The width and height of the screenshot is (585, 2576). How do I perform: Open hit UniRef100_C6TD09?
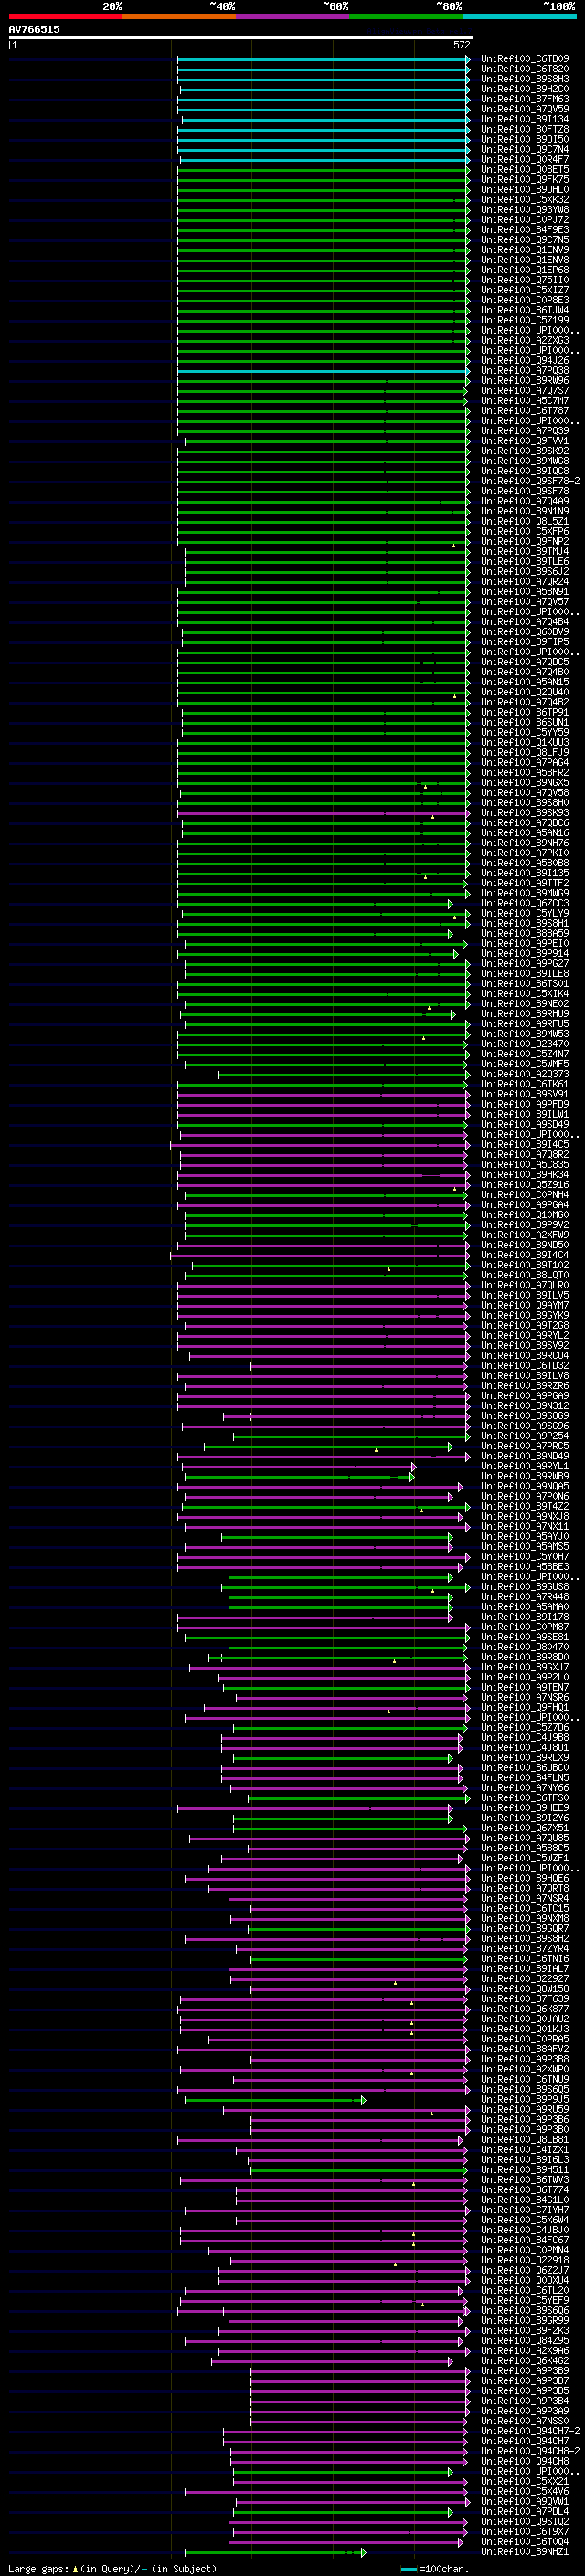(525, 59)
